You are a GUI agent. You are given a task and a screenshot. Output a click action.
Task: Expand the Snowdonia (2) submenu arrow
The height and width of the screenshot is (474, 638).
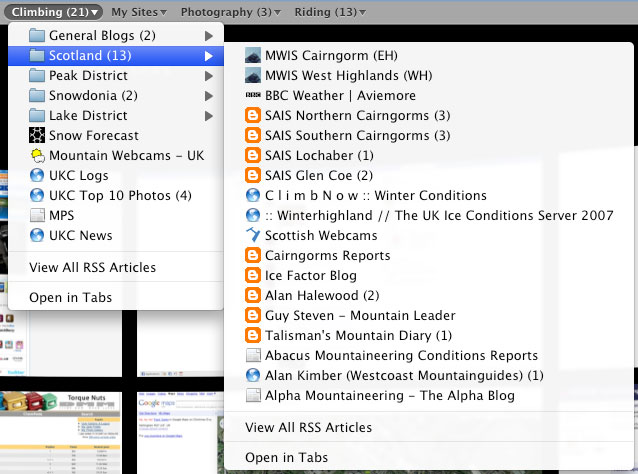pos(209,96)
